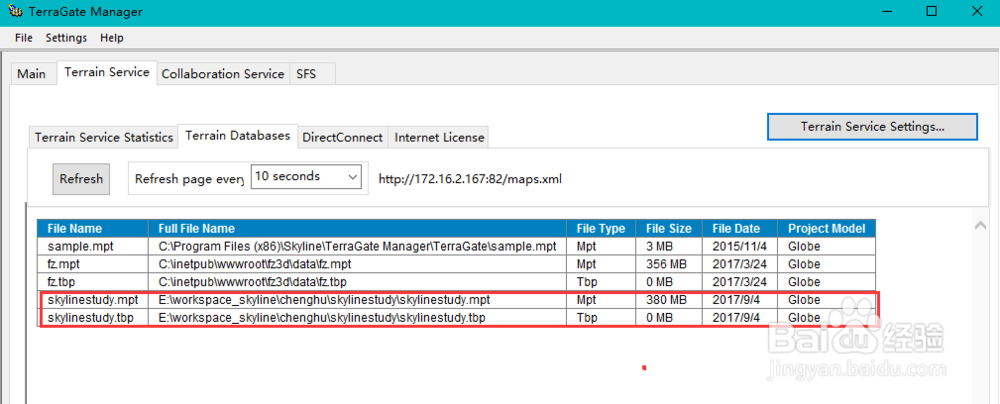Image resolution: width=1000 pixels, height=404 pixels.
Task: Click the skylinestudy.mpt full path cell
Action: (x=357, y=299)
